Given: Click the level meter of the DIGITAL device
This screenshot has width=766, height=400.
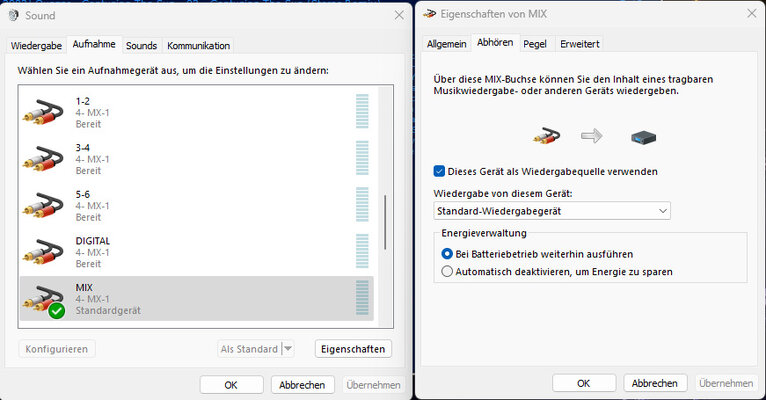Looking at the screenshot, I should 362,251.
